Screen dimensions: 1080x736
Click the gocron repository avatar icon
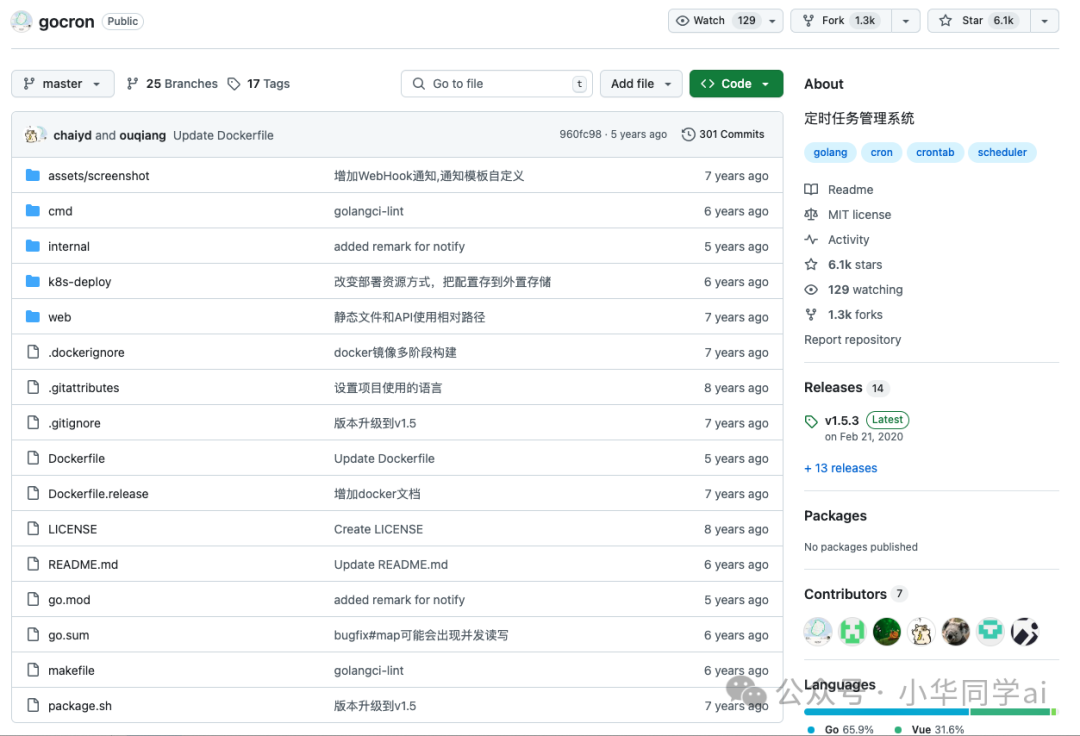point(21,21)
